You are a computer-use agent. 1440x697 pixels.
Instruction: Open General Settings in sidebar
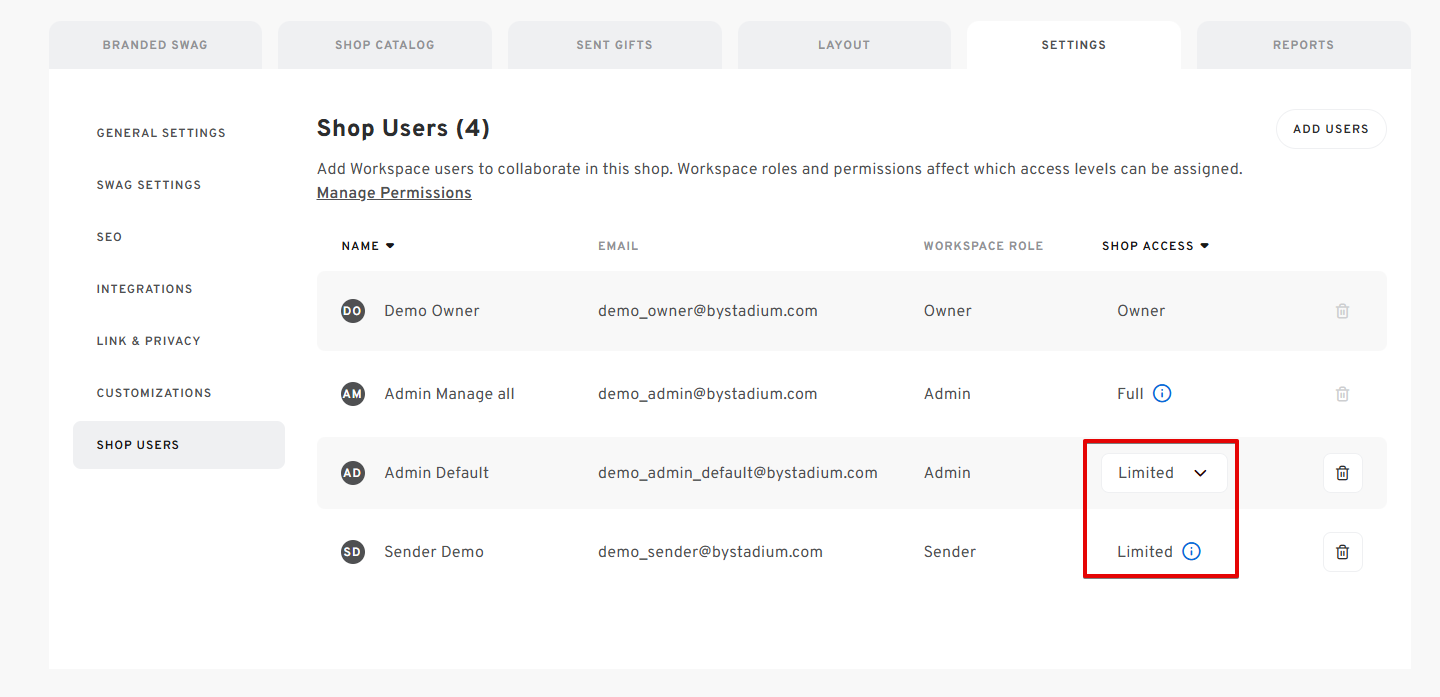[x=161, y=133]
